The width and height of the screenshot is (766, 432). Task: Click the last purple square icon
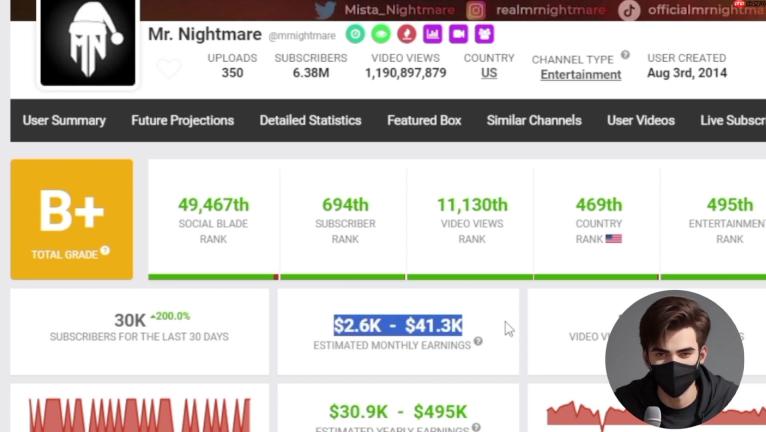pyautogui.click(x=484, y=34)
